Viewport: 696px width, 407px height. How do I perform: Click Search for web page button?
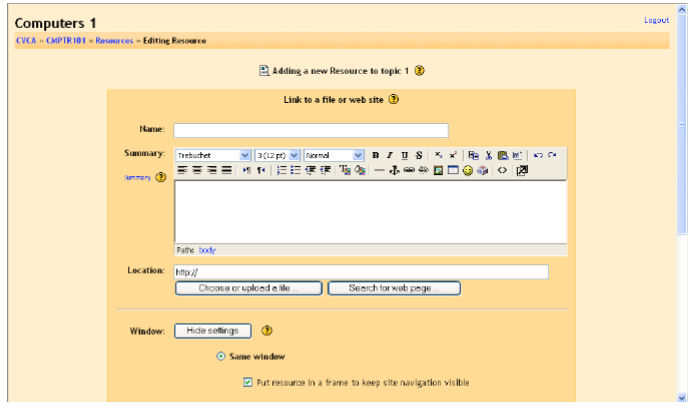395,289
